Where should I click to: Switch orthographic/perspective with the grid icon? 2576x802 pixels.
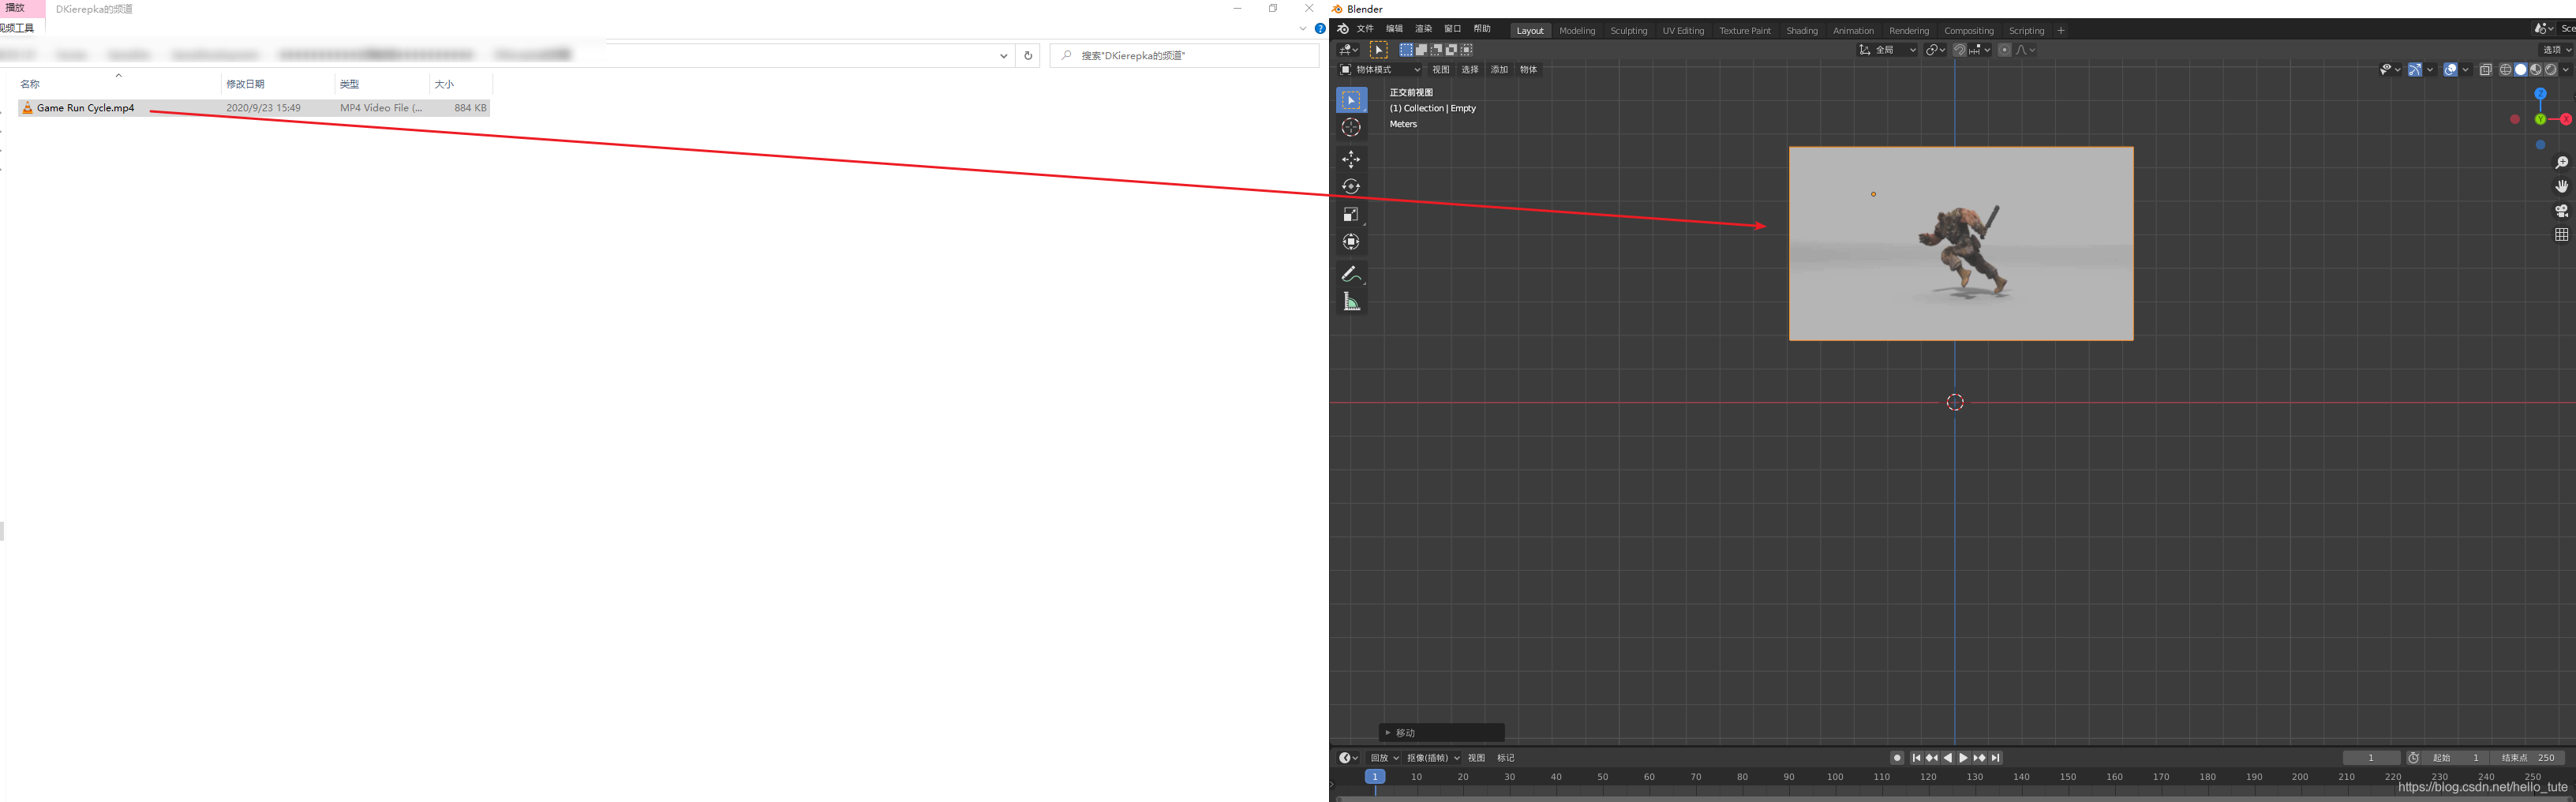click(2561, 235)
